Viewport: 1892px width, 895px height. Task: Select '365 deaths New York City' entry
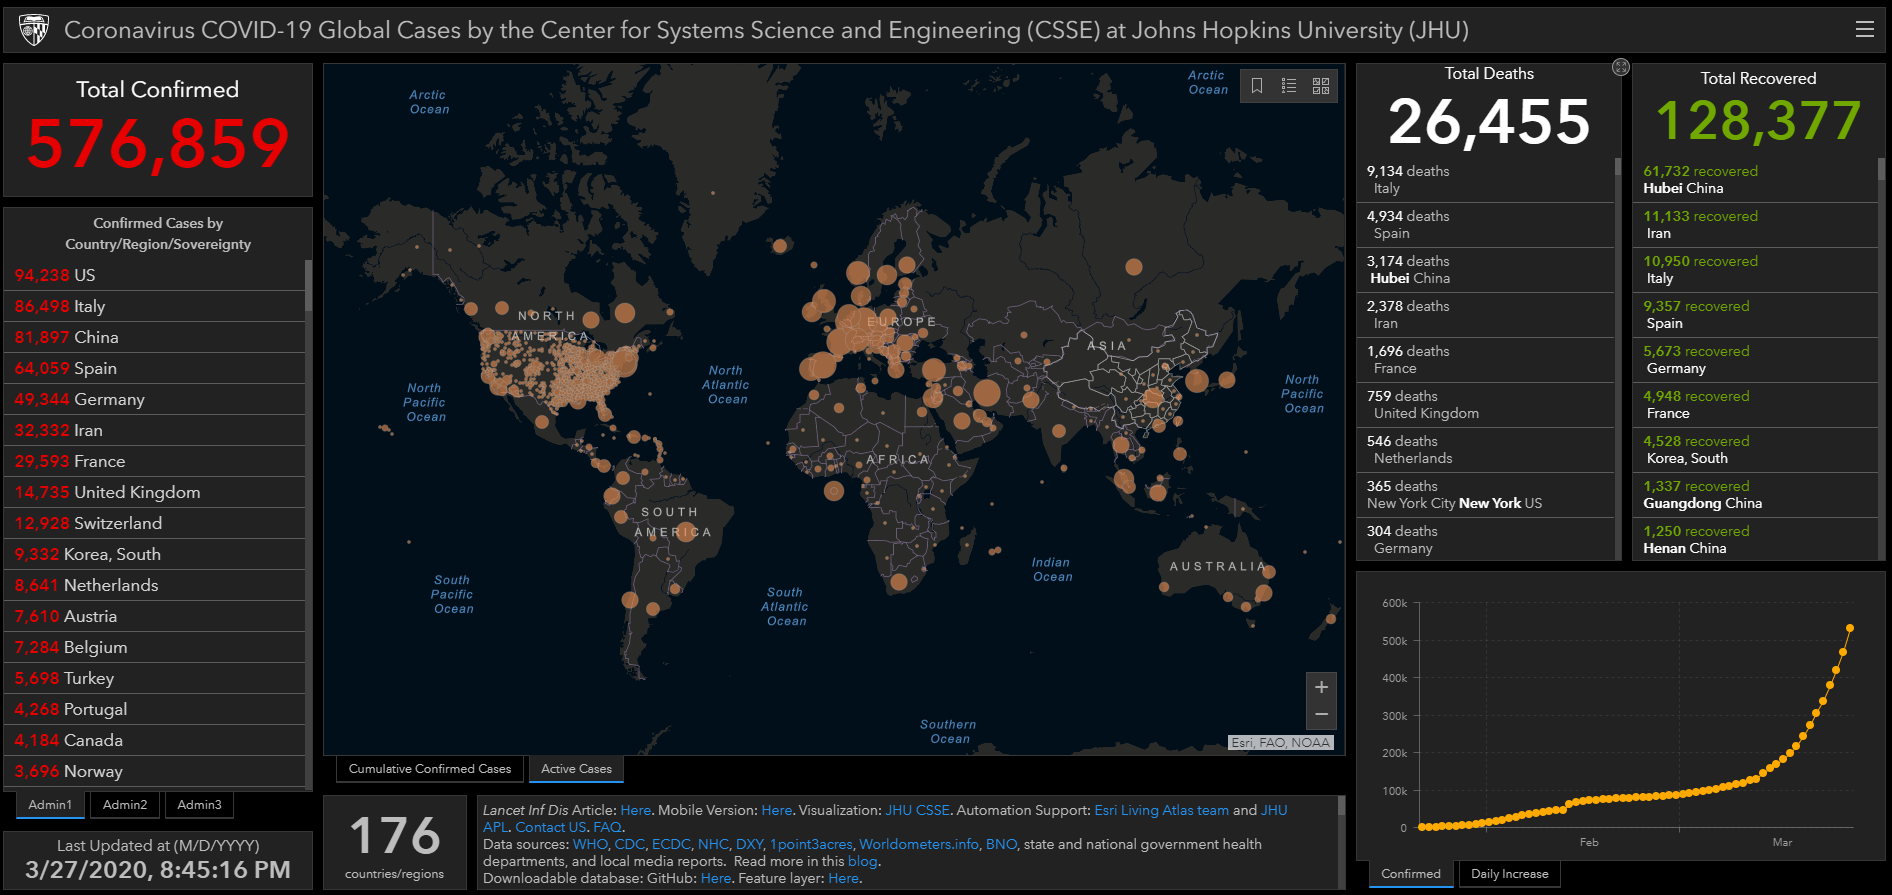[x=1486, y=495]
